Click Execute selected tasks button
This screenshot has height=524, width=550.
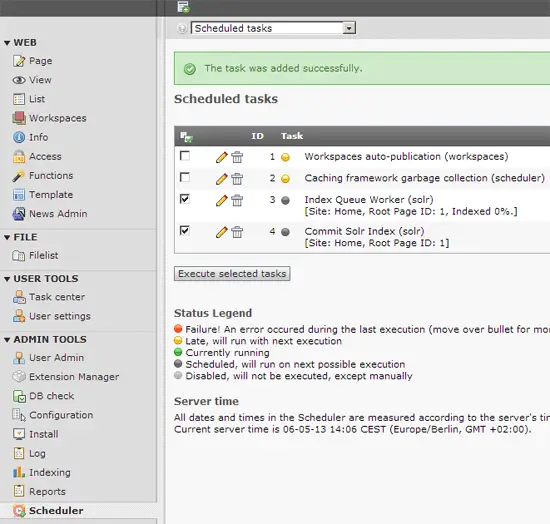(x=232, y=274)
